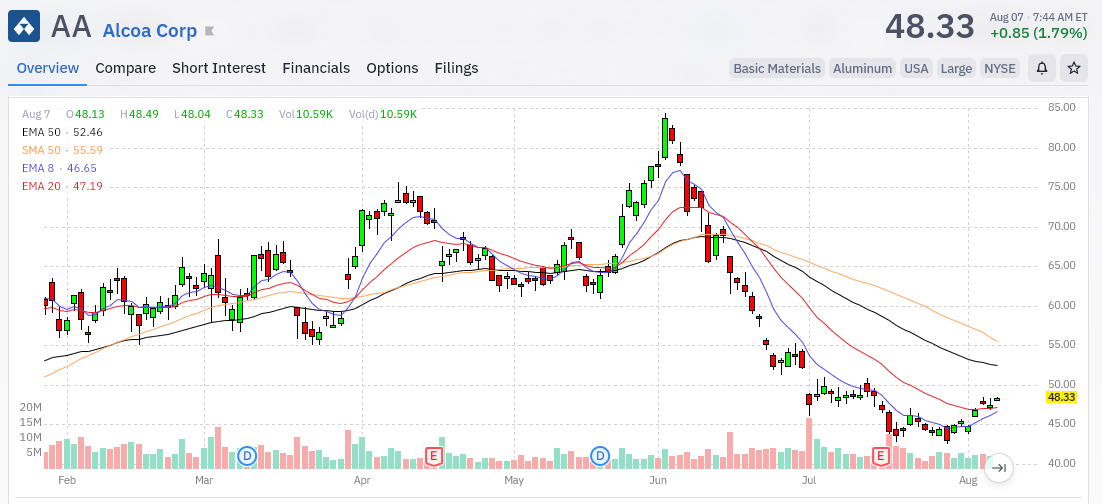Click the Aluminum industry tag
1102x504 pixels.
(x=862, y=68)
